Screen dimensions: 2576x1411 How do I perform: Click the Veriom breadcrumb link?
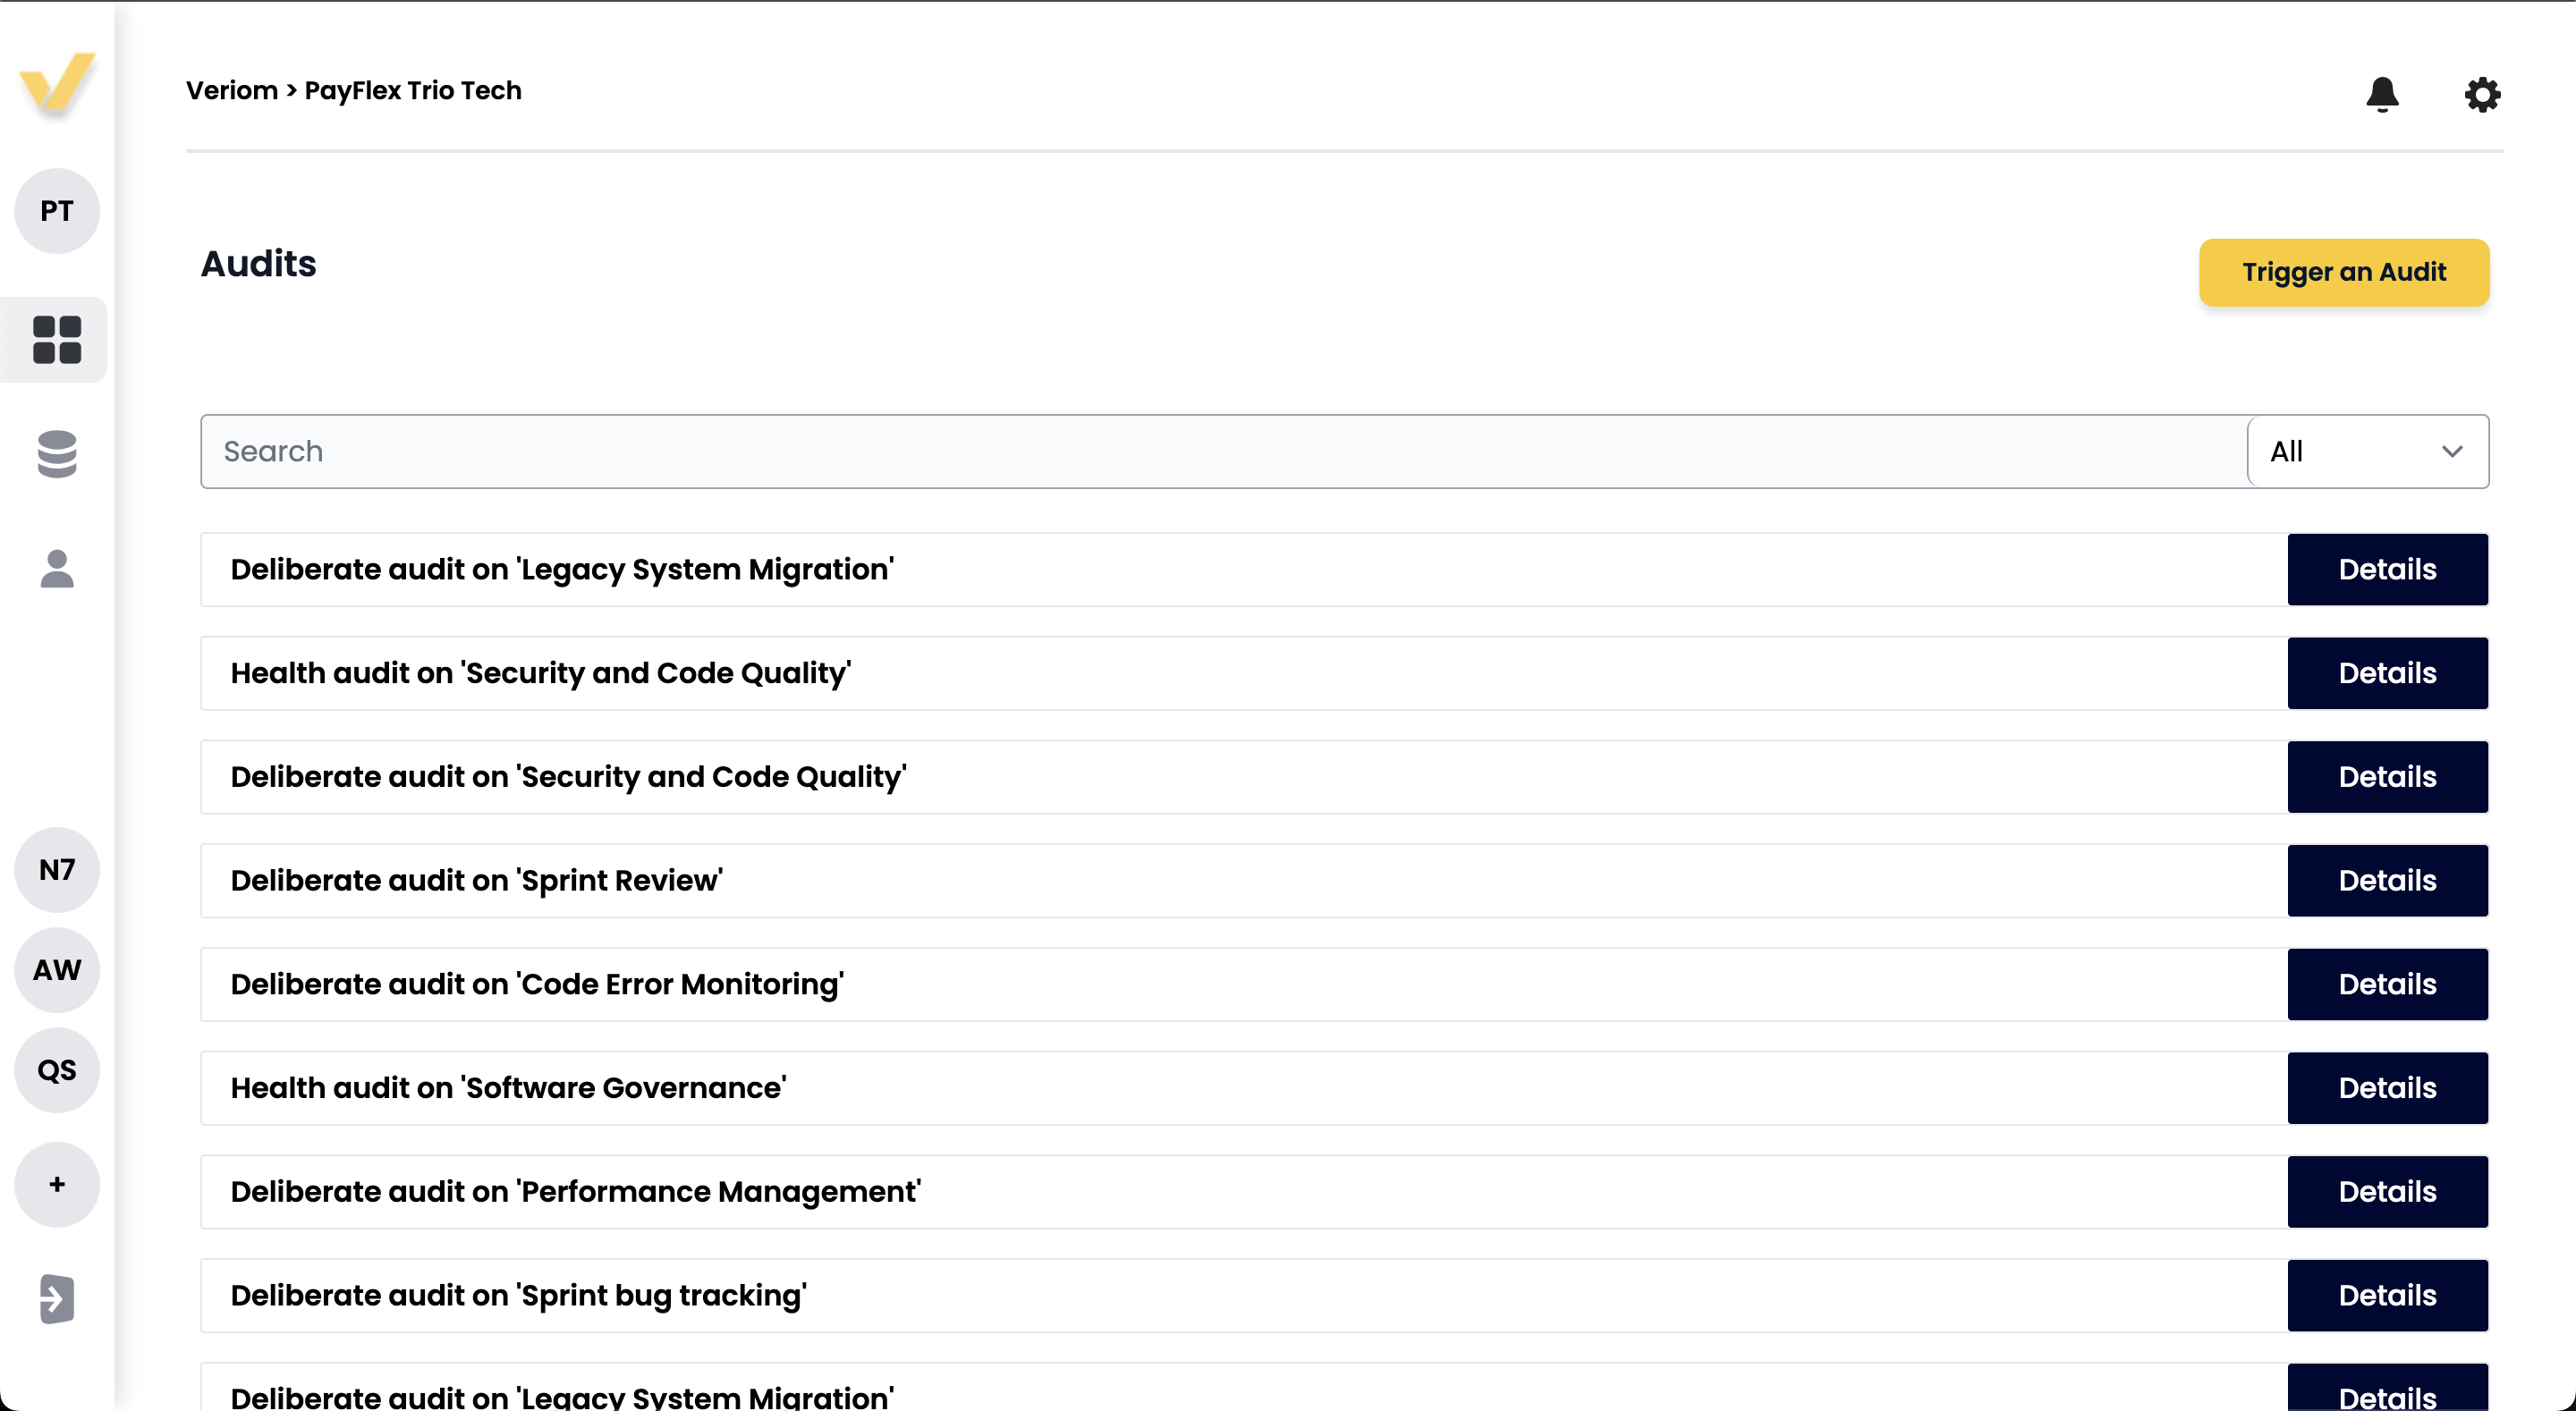click(232, 90)
